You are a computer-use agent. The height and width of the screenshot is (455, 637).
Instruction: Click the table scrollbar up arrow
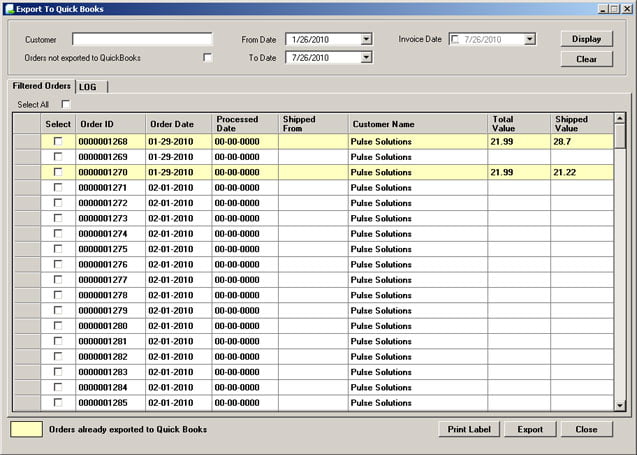coord(620,119)
